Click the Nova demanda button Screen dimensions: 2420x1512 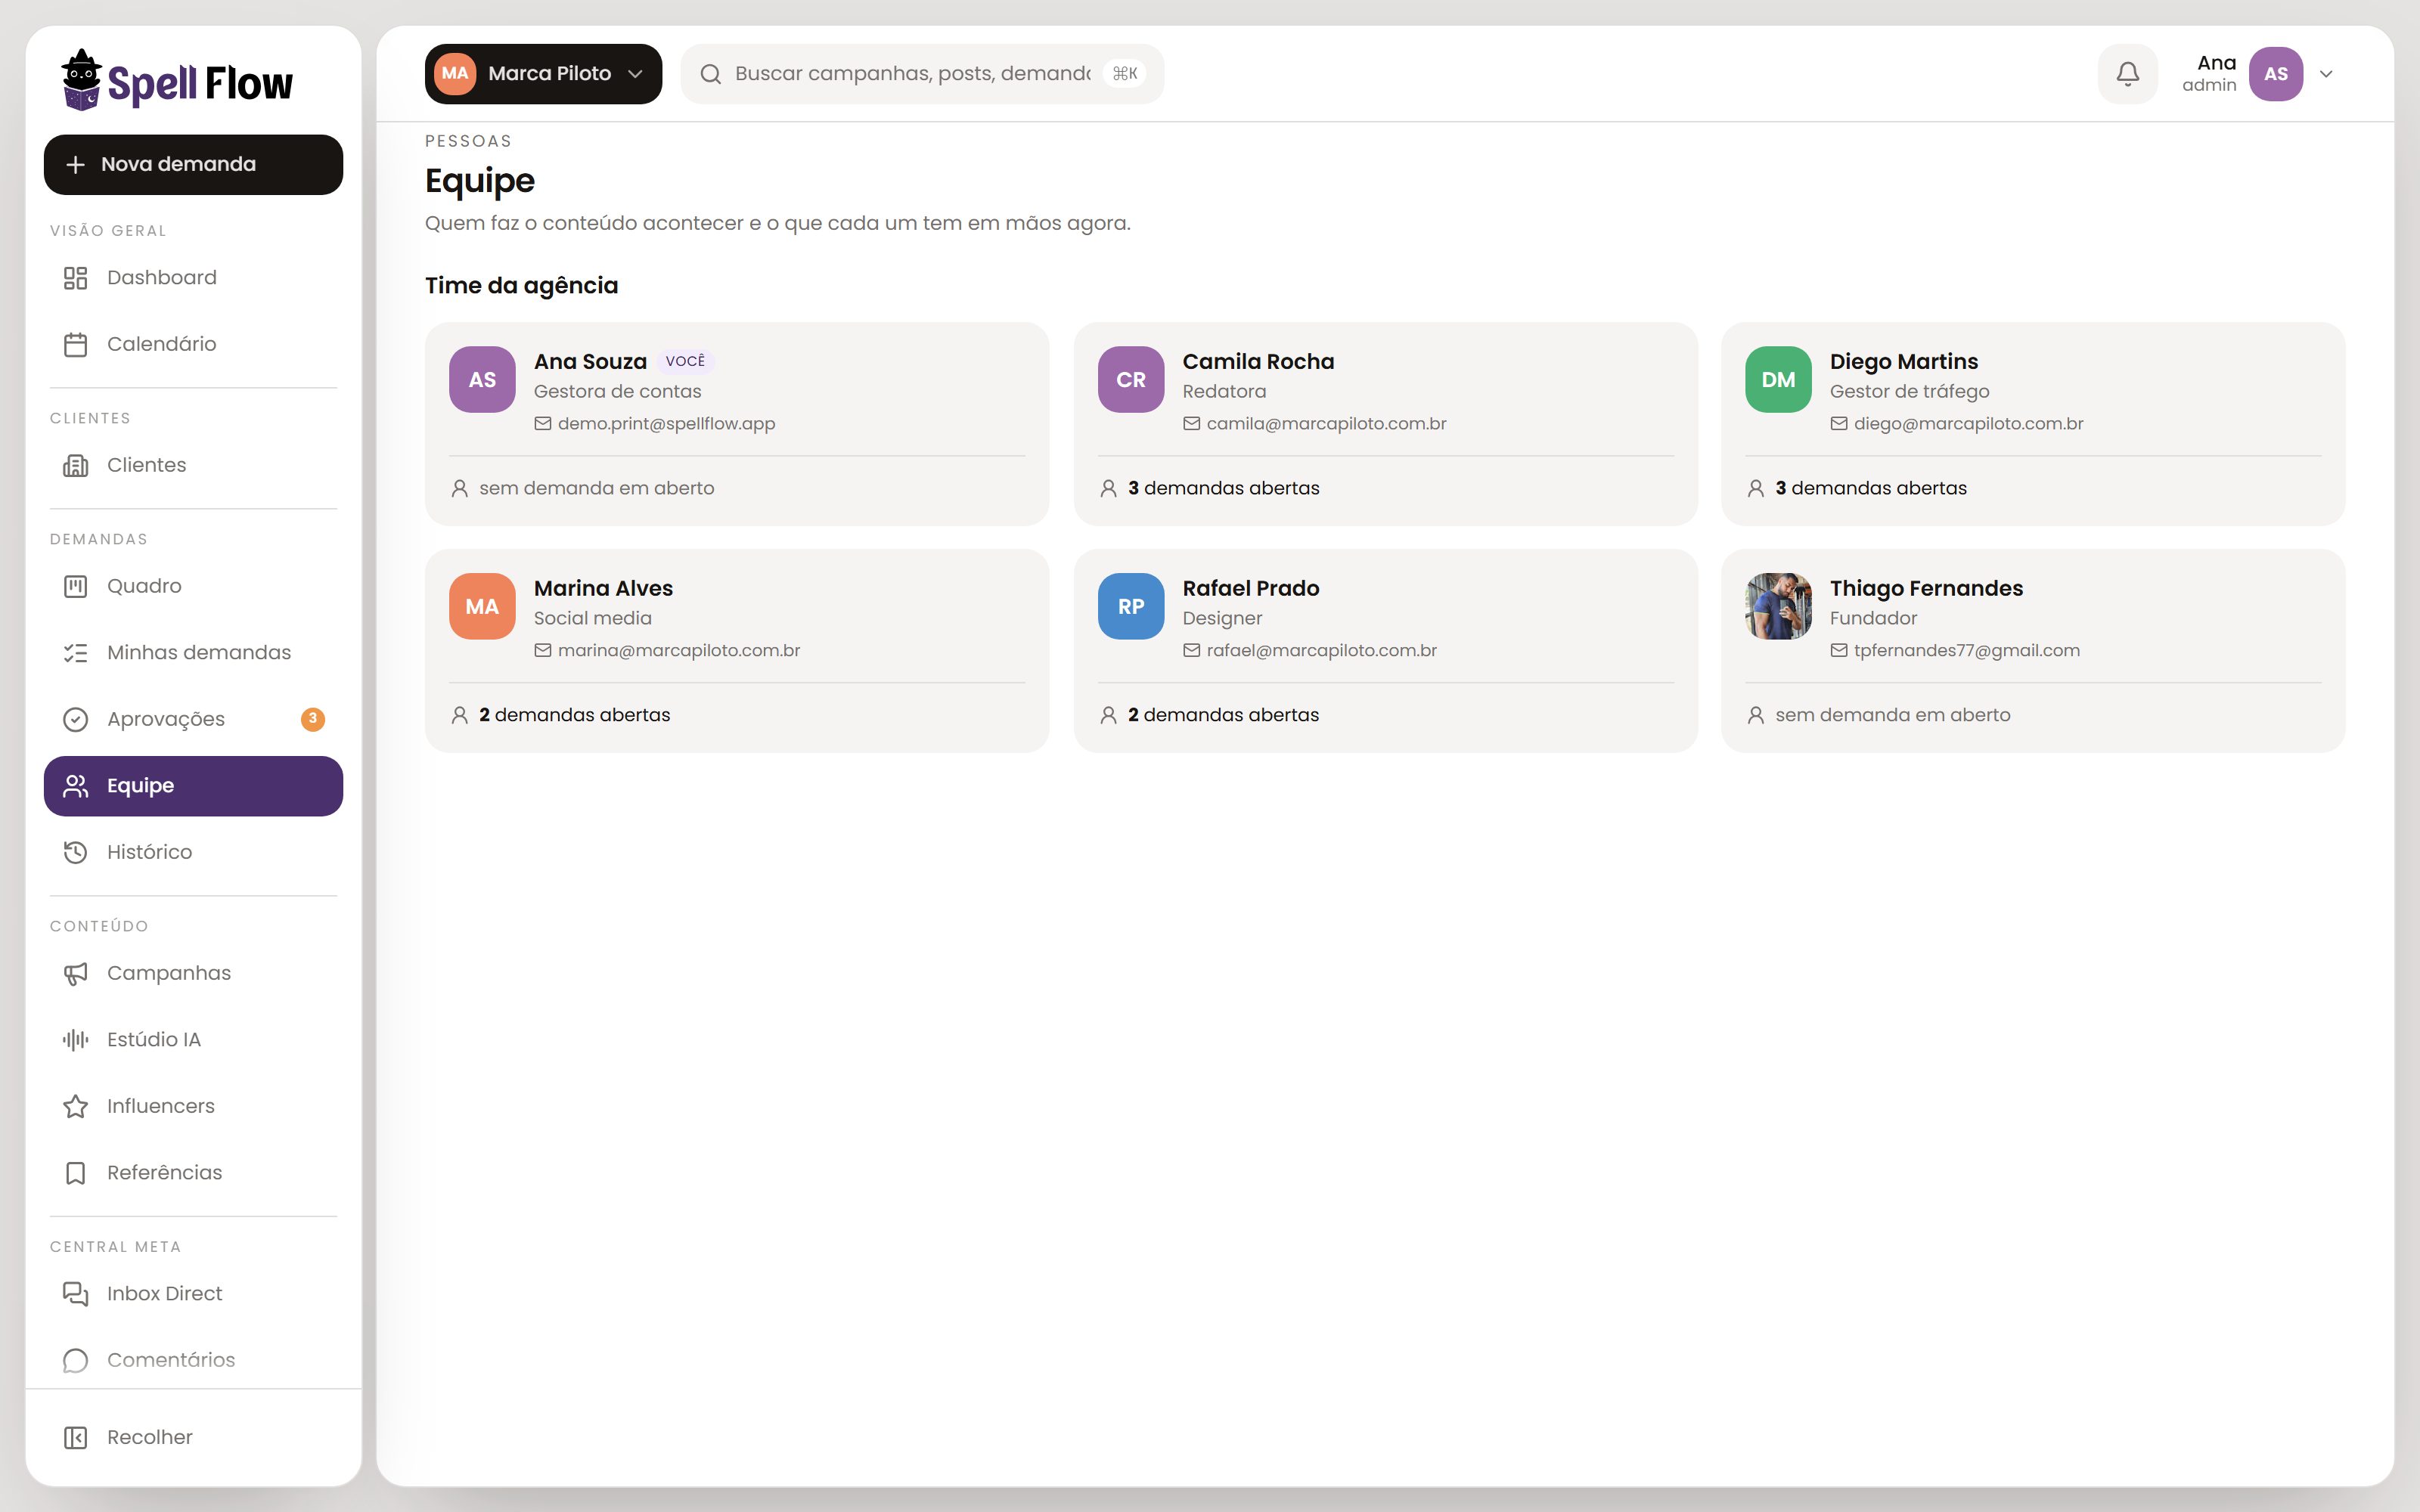click(193, 165)
